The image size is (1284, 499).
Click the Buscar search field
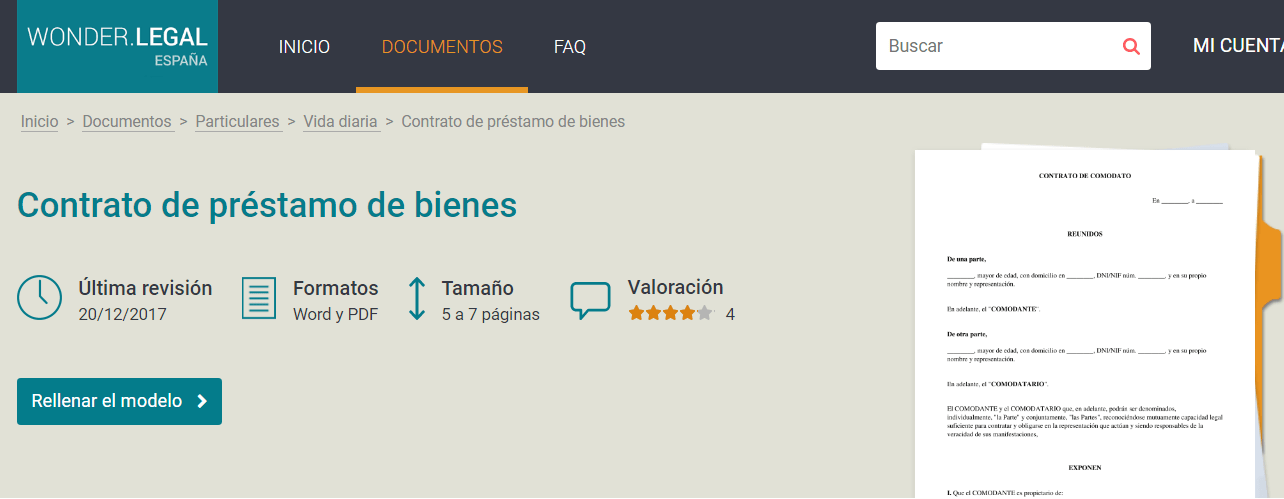pos(1013,46)
